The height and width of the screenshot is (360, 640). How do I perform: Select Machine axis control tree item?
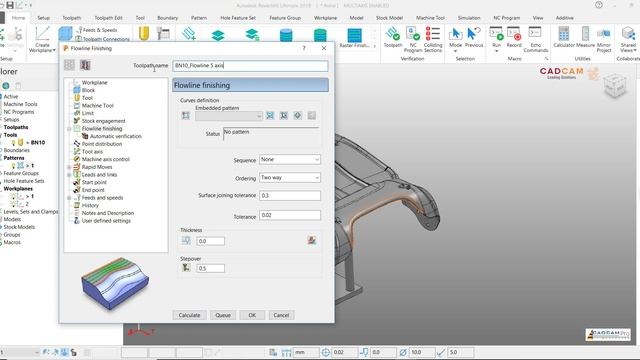coord(106,159)
